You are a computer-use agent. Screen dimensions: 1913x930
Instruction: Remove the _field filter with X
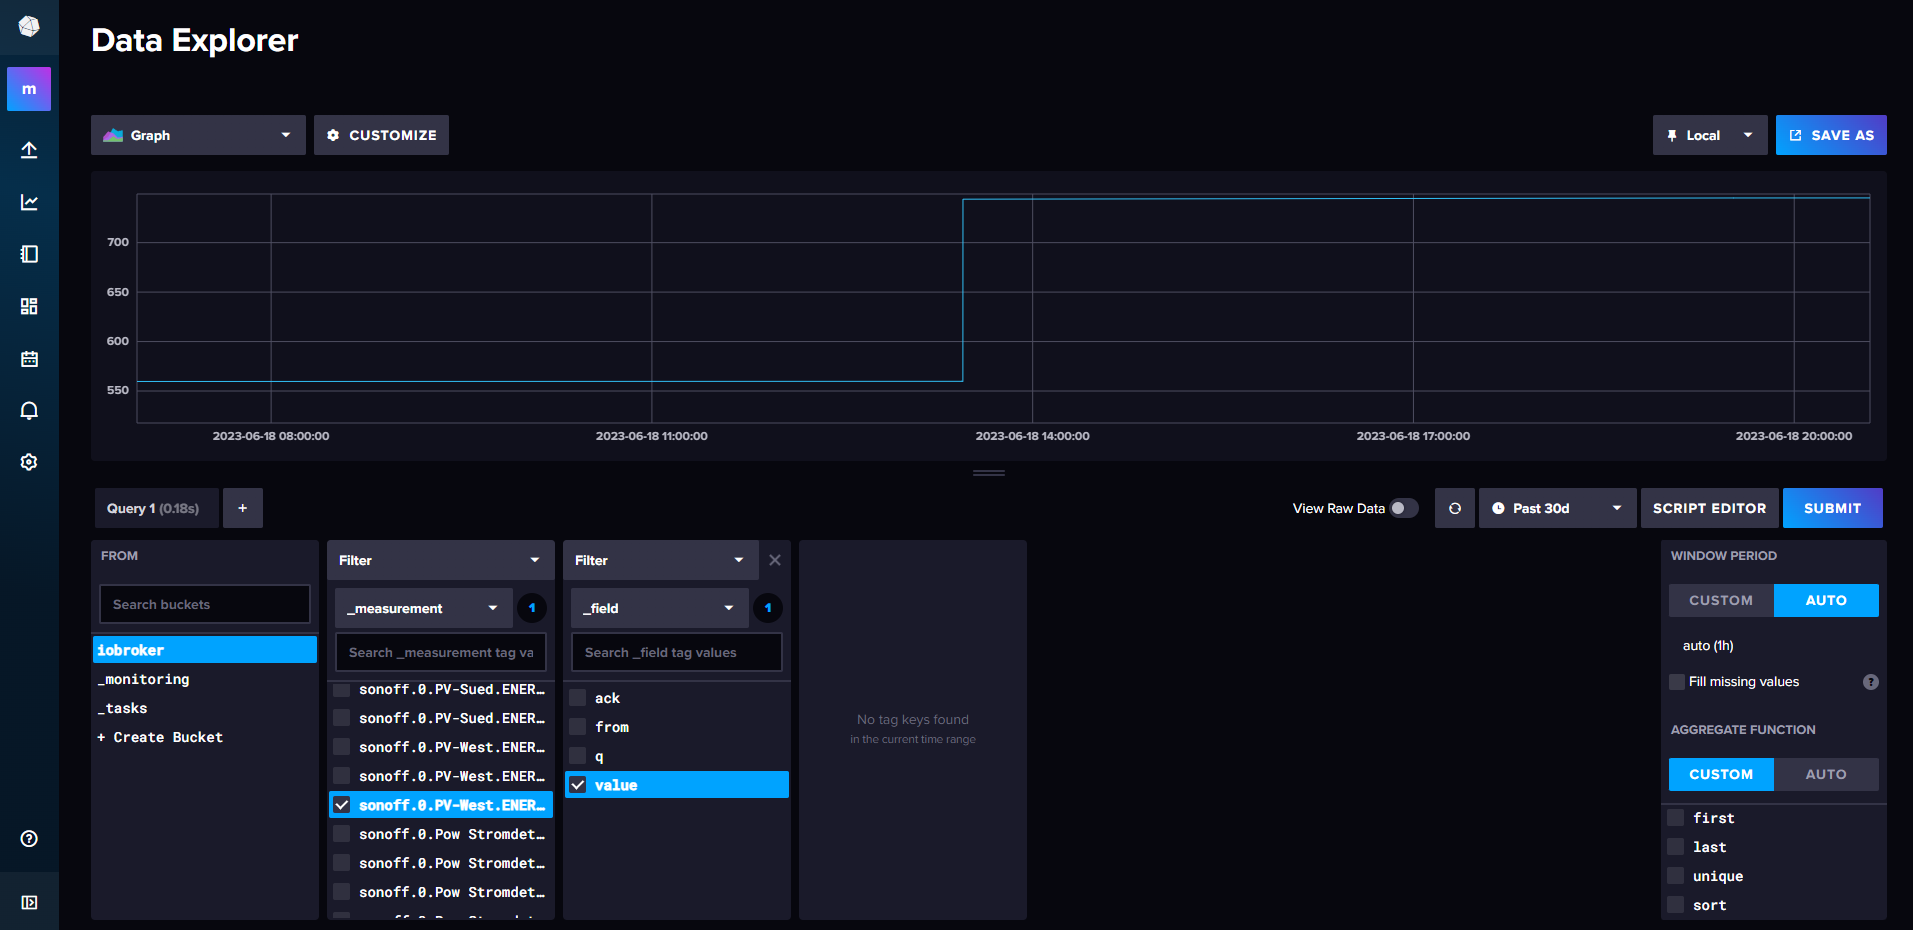(775, 560)
